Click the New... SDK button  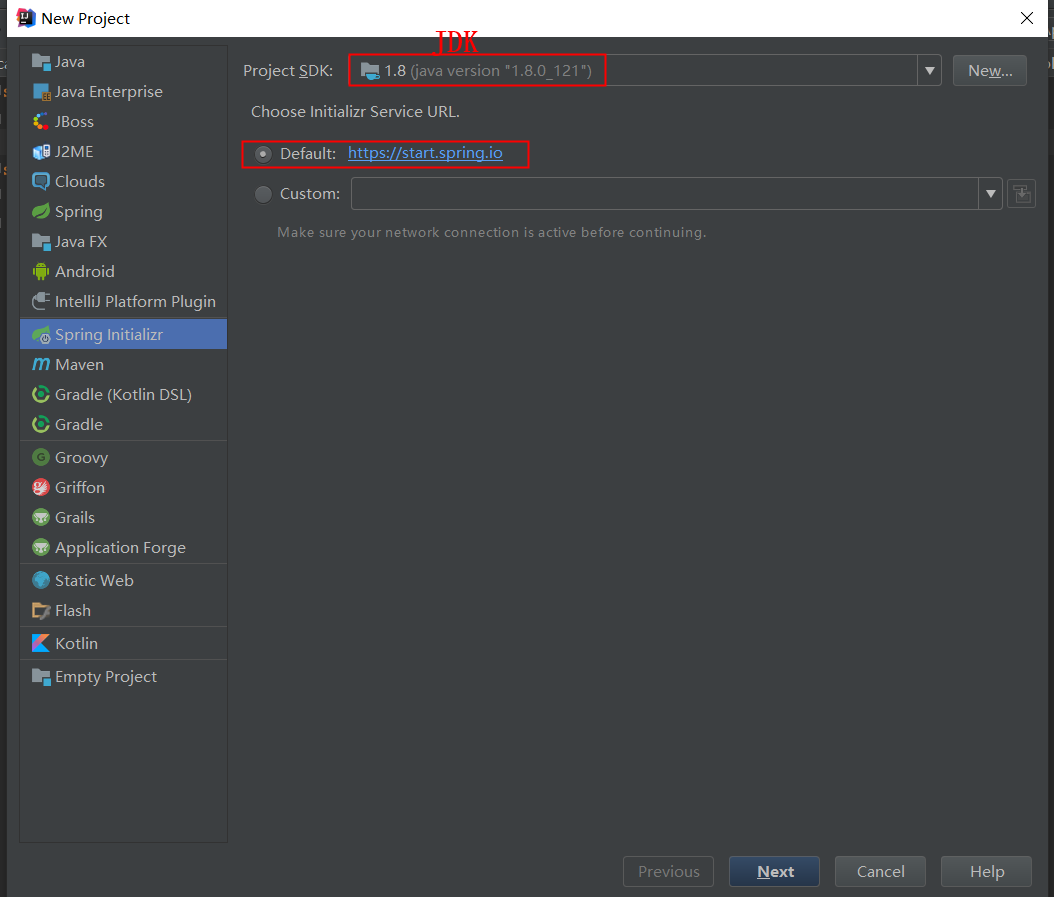click(989, 71)
